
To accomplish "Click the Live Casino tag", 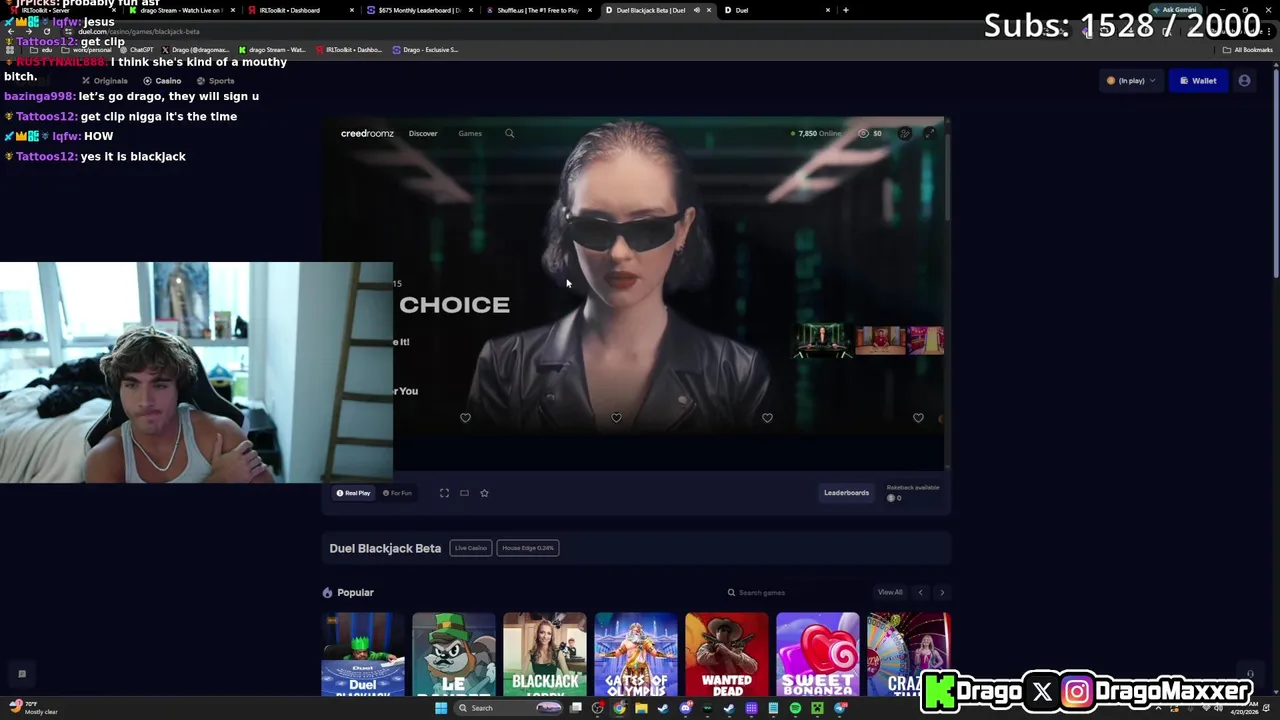I will point(470,548).
